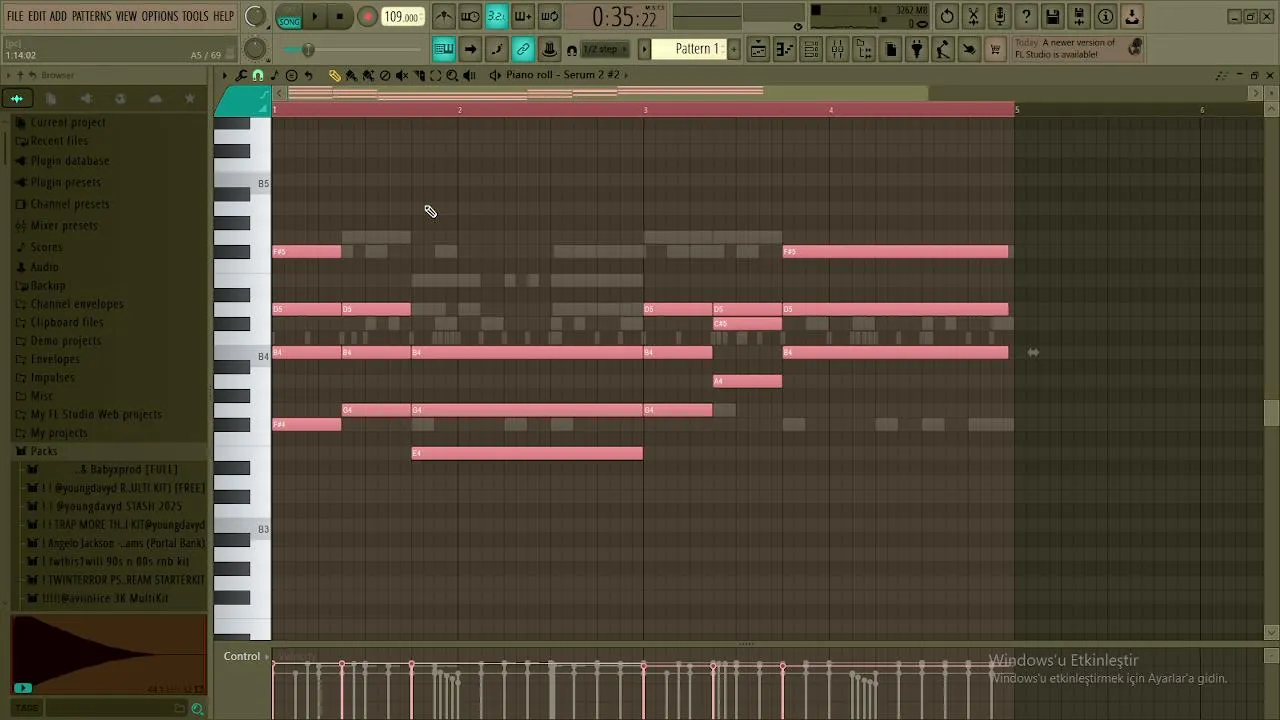This screenshot has height=720, width=1280.
Task: Start playback with the play button
Action: coord(315,17)
